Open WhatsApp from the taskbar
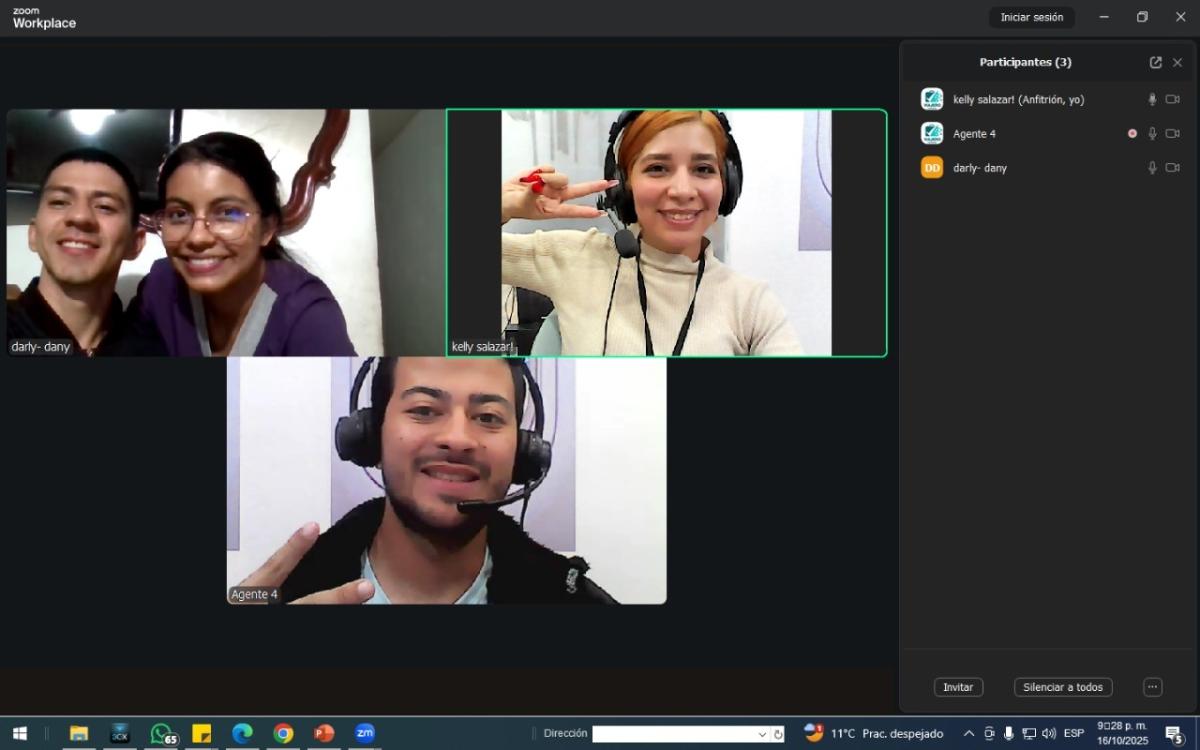Viewport: 1200px width, 750px height. [x=162, y=734]
